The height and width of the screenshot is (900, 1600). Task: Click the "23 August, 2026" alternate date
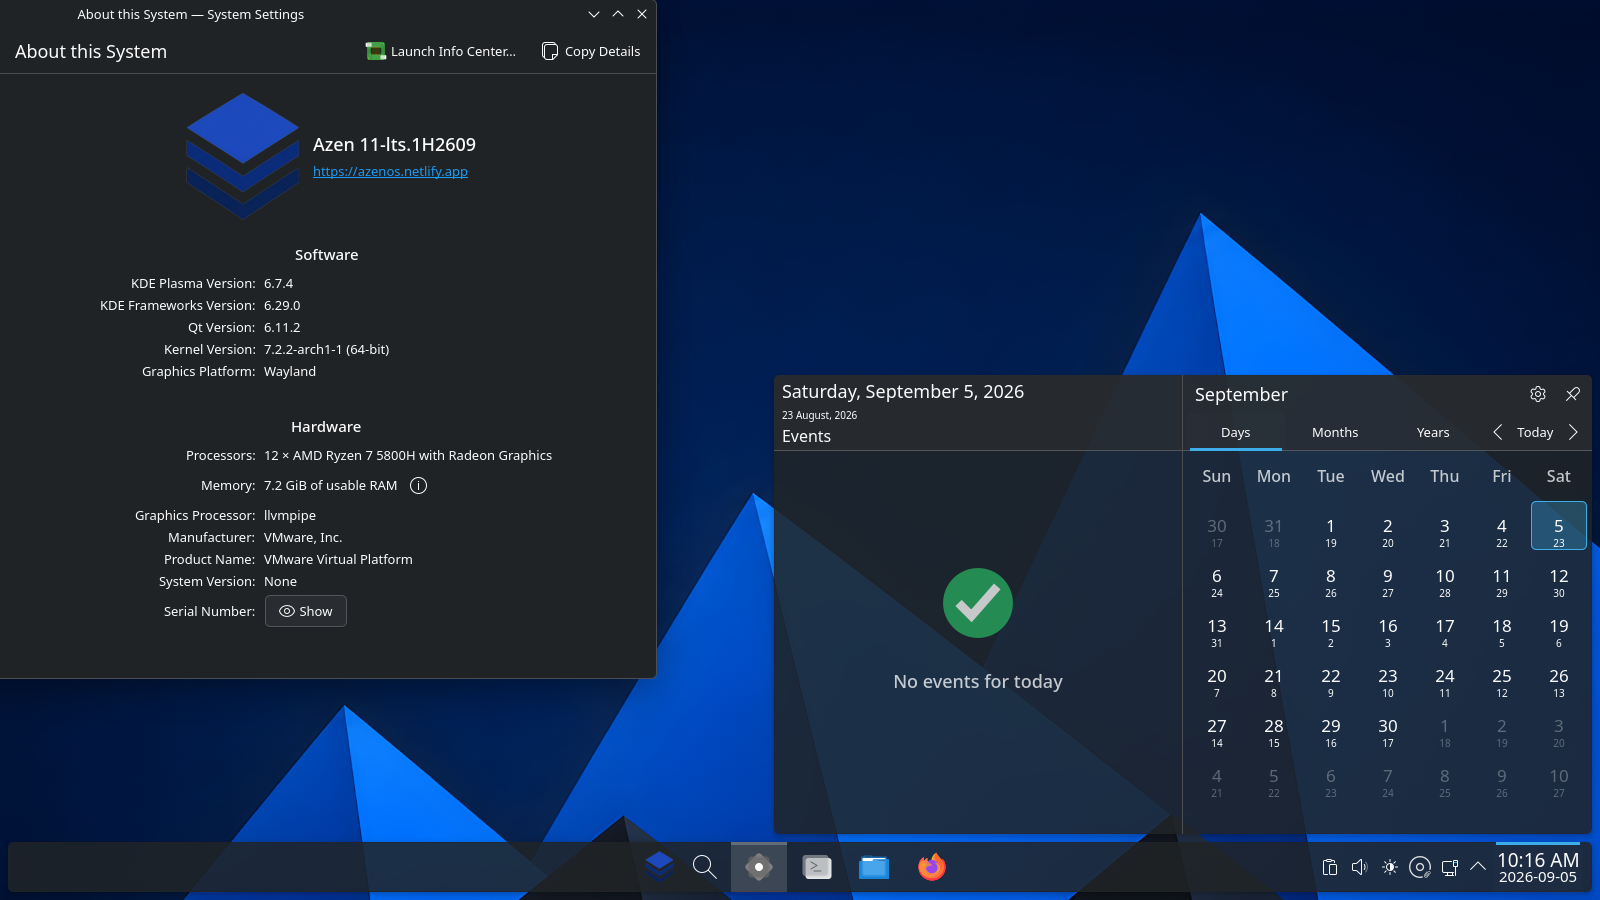coord(819,415)
